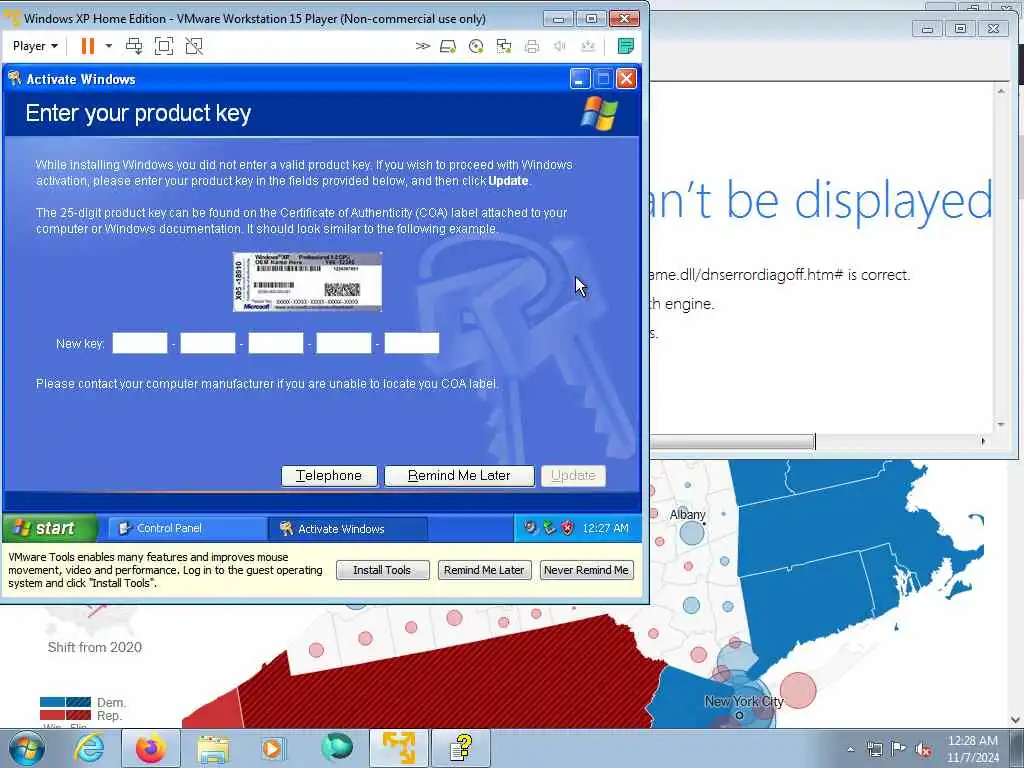Screen dimensions: 1024x768
Task: Click second New key input box
Action: tap(208, 343)
